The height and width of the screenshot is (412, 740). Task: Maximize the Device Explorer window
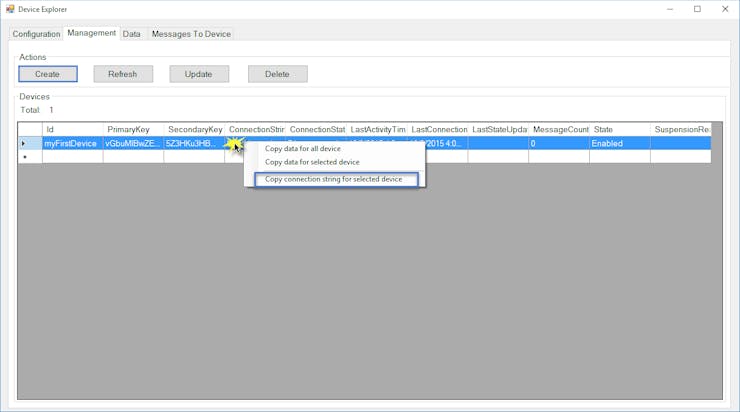point(698,9)
